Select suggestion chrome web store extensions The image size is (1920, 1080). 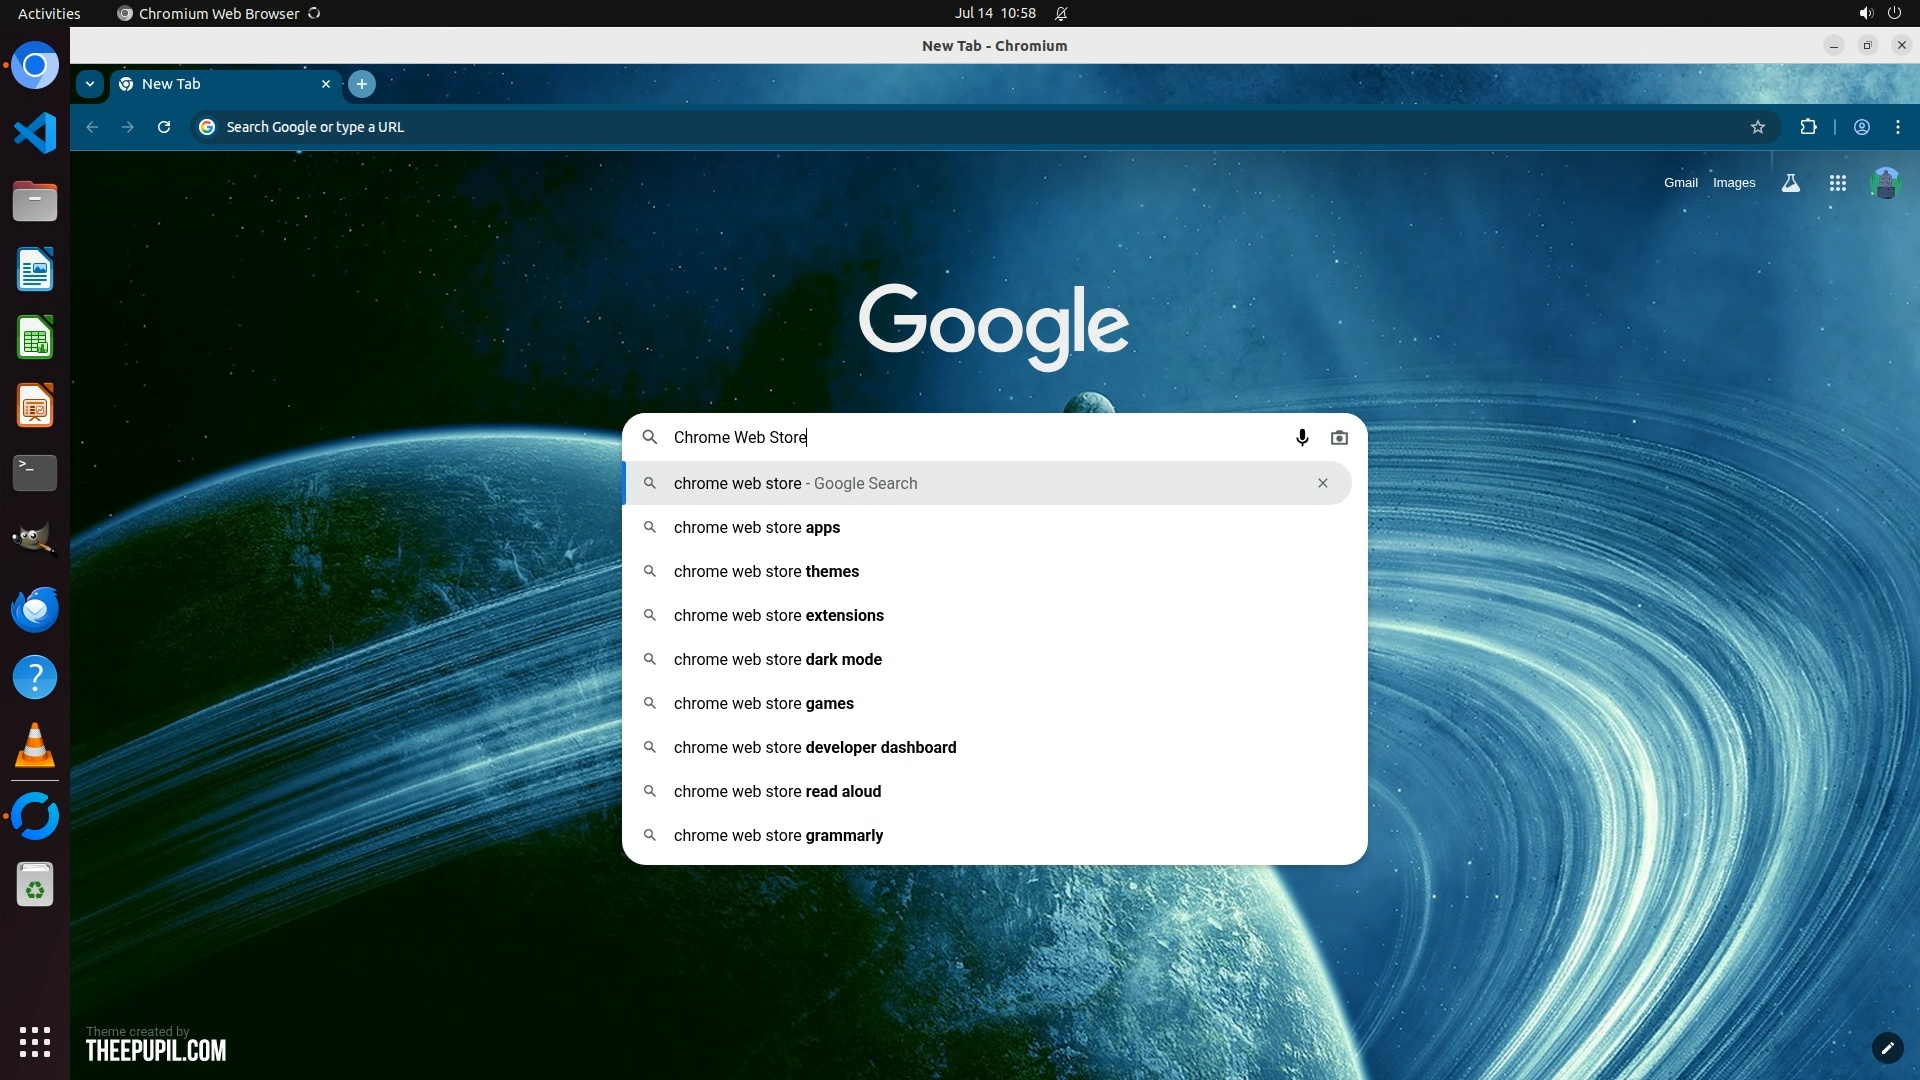pos(778,616)
